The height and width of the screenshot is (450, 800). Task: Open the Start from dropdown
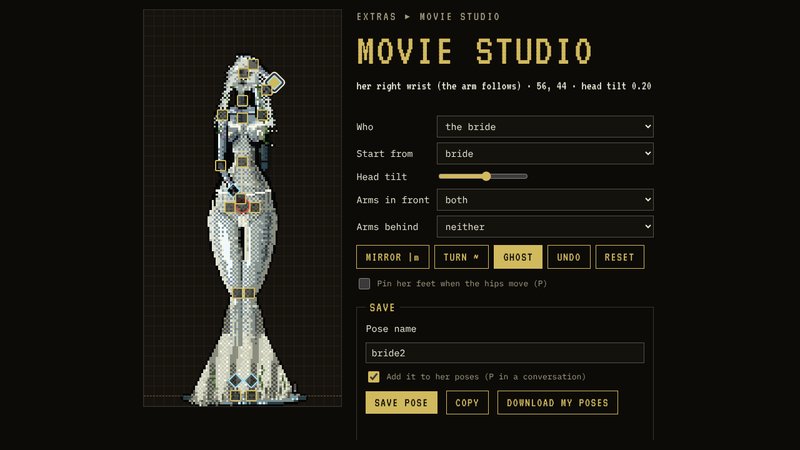545,154
